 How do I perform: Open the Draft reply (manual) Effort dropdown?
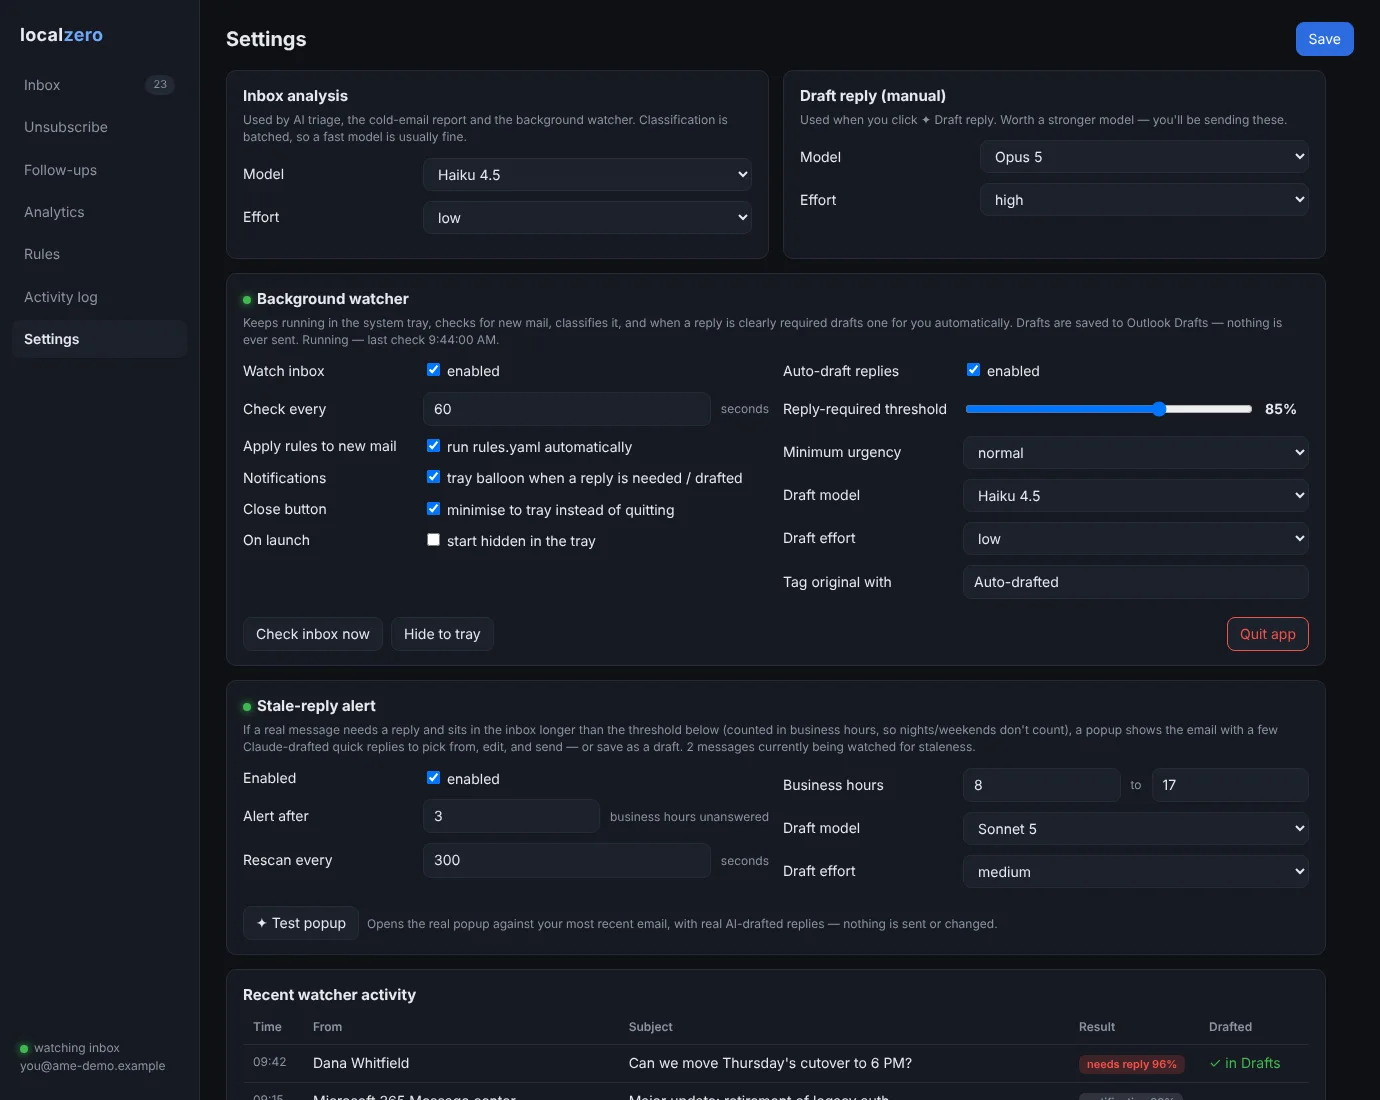click(1144, 200)
